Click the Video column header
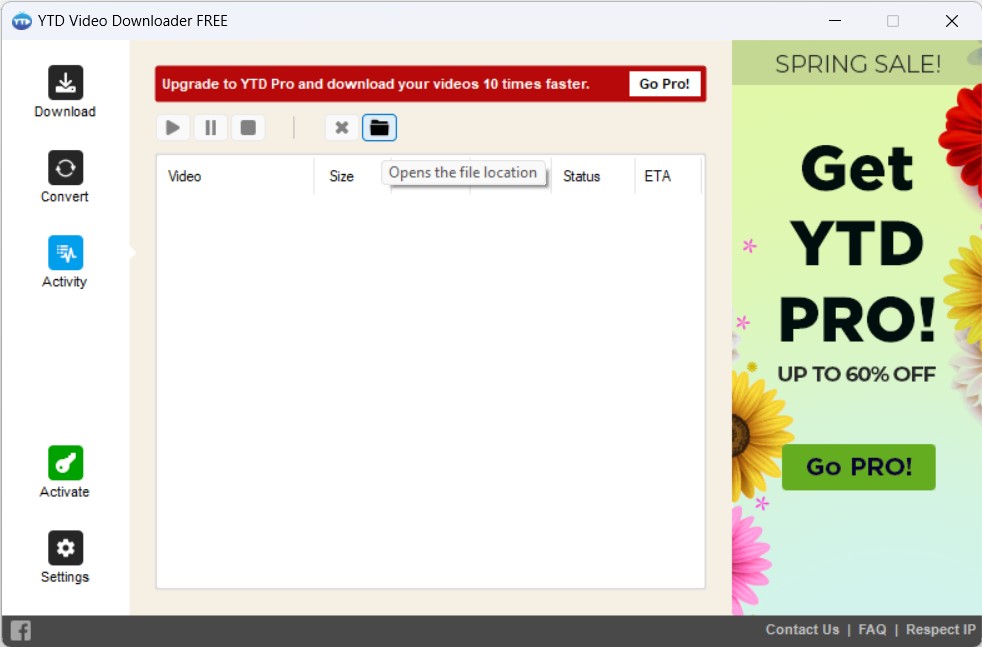Screen dimensions: 982x647 click(x=235, y=176)
